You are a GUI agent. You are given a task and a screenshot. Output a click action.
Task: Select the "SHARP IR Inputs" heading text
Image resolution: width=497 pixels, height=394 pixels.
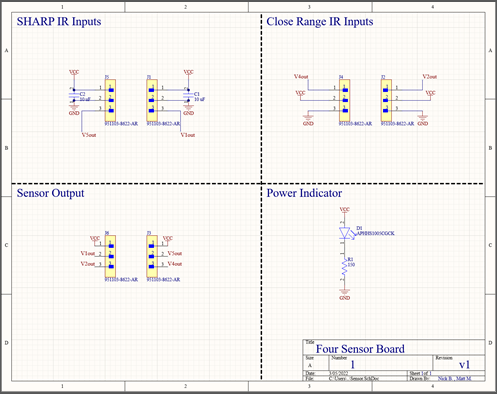point(59,22)
